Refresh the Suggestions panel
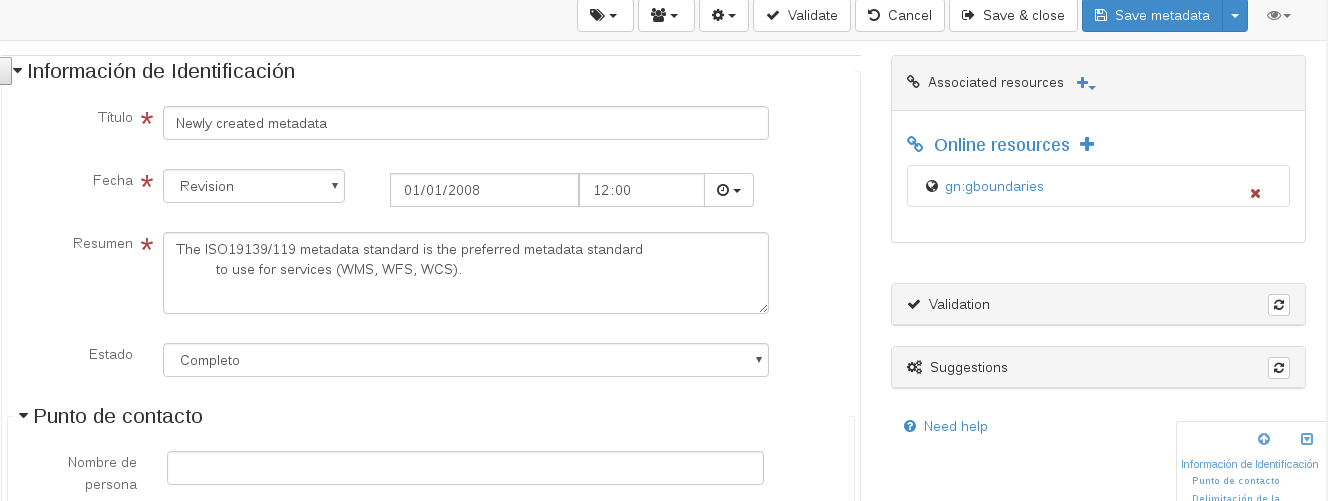The width and height of the screenshot is (1328, 501). (1278, 368)
